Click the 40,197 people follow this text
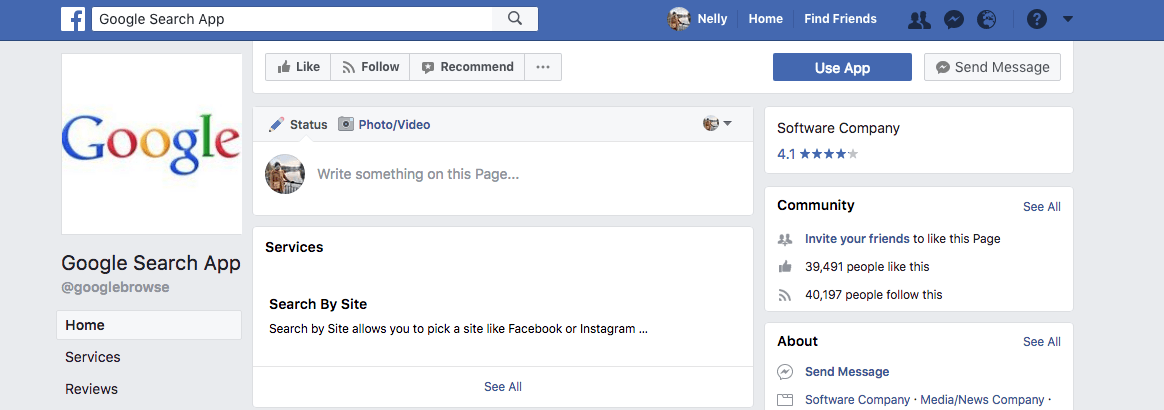 (x=874, y=295)
